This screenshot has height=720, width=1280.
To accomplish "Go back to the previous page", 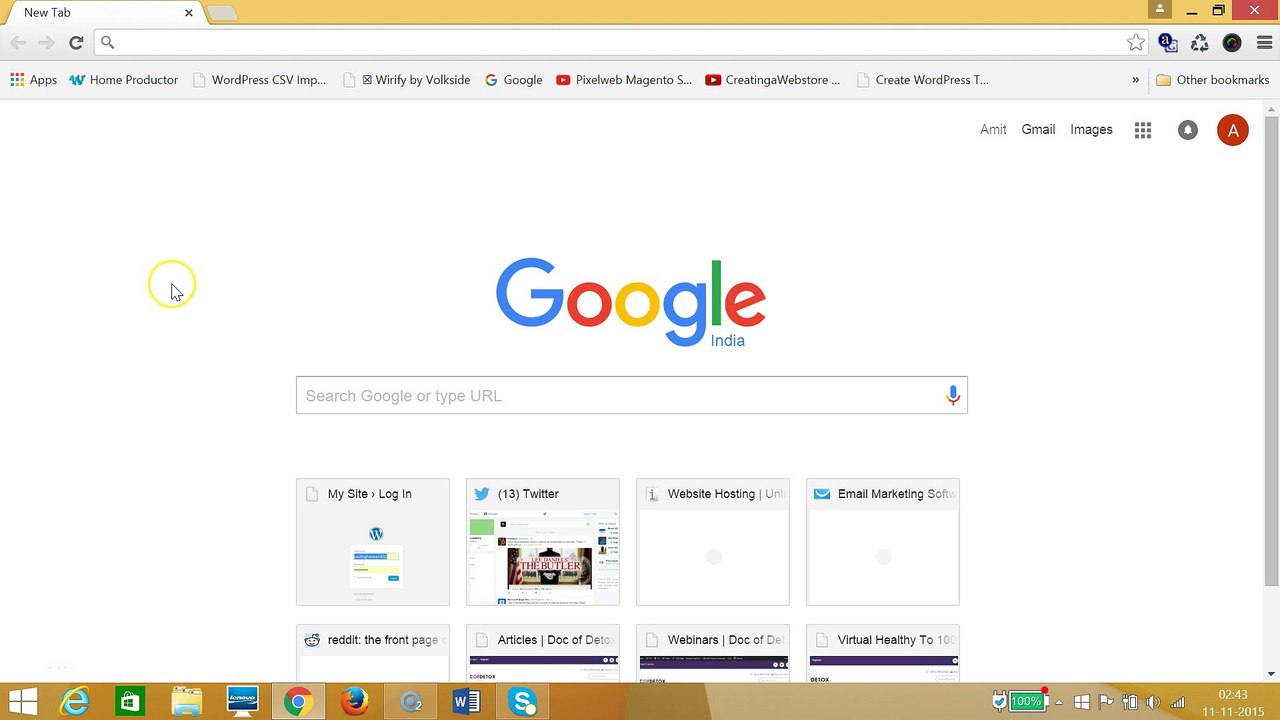I will tap(18, 42).
